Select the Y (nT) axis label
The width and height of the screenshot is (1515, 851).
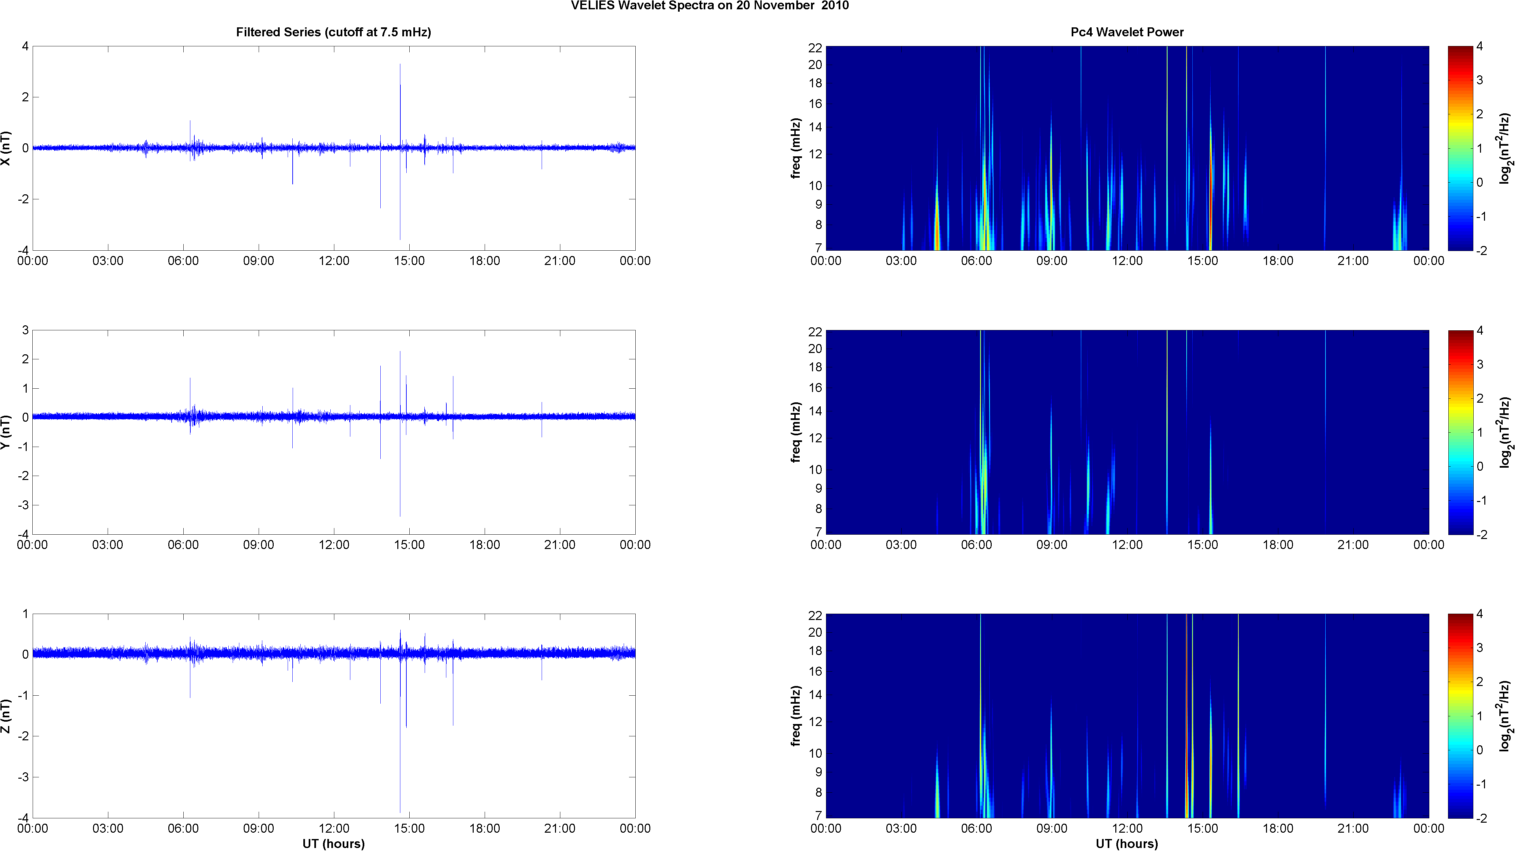(x=7, y=432)
